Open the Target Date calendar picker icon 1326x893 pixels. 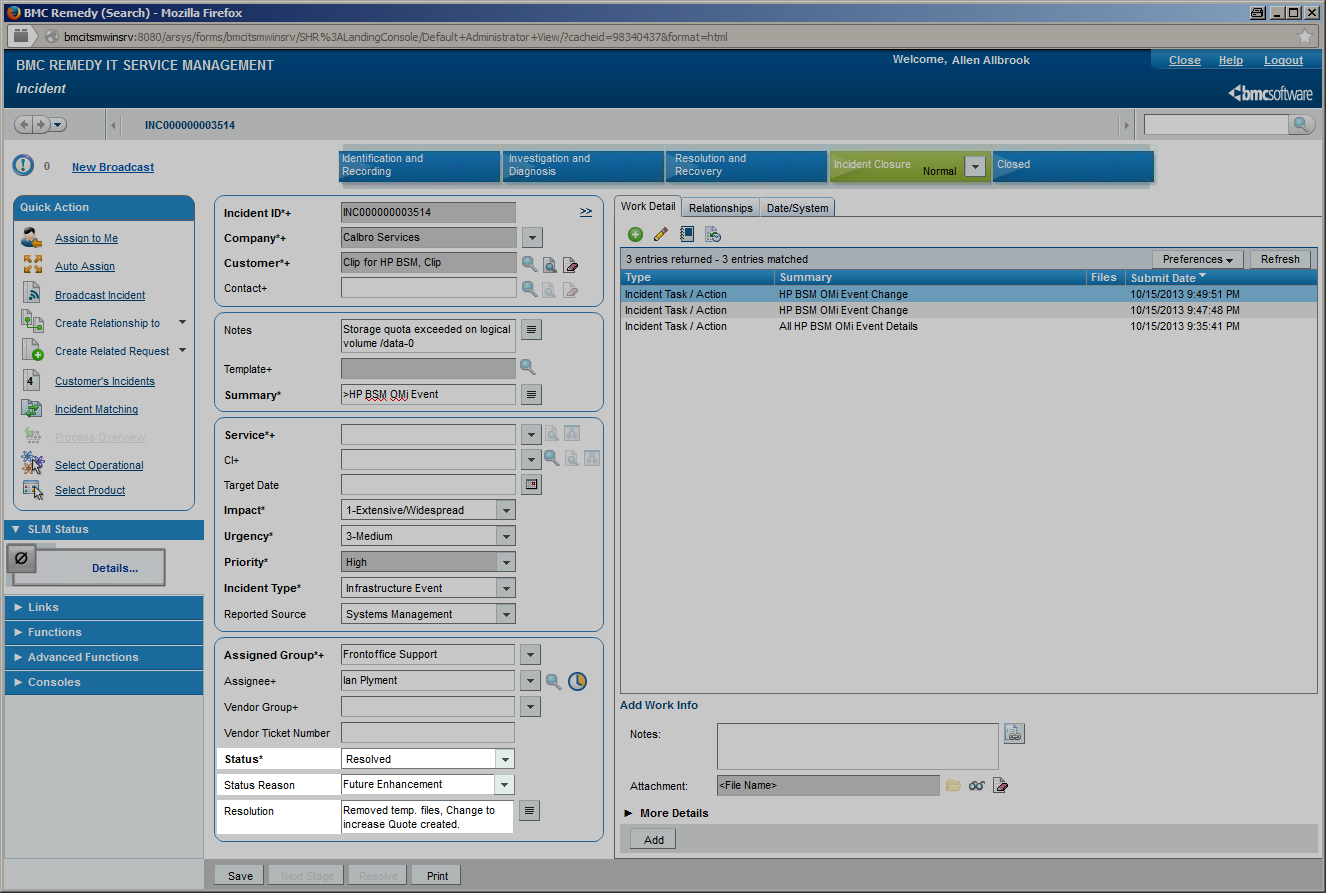530,484
